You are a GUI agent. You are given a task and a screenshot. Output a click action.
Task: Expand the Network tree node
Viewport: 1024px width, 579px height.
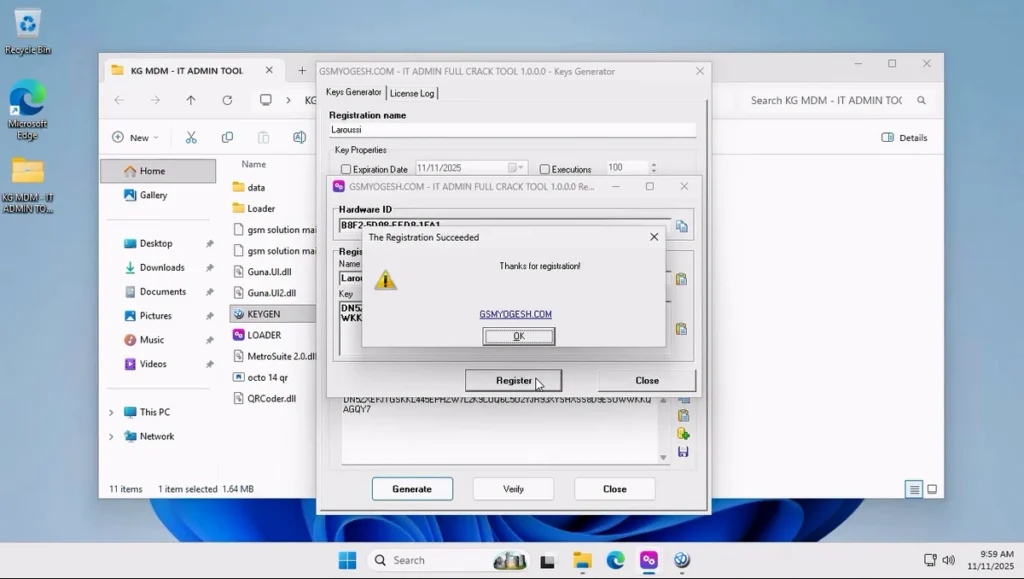tap(111, 437)
